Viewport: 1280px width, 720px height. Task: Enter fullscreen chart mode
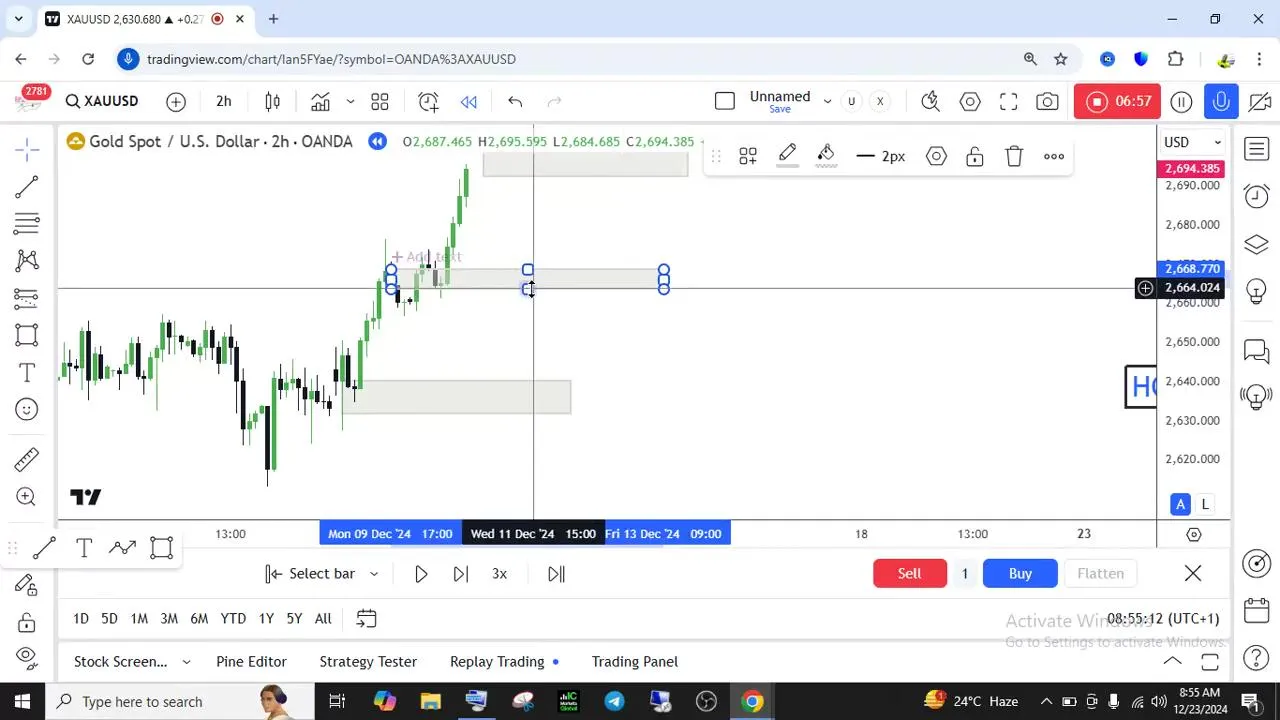[1009, 101]
